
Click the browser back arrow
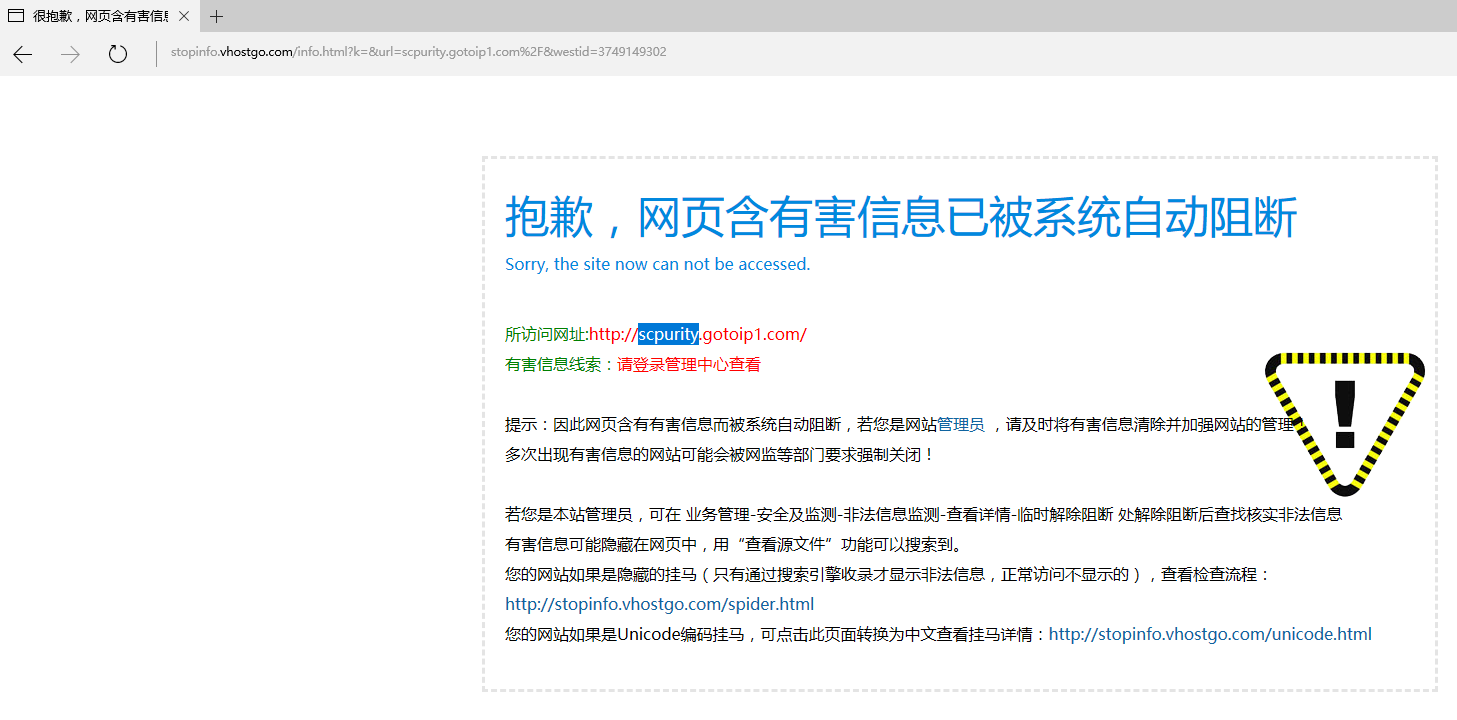click(x=22, y=54)
